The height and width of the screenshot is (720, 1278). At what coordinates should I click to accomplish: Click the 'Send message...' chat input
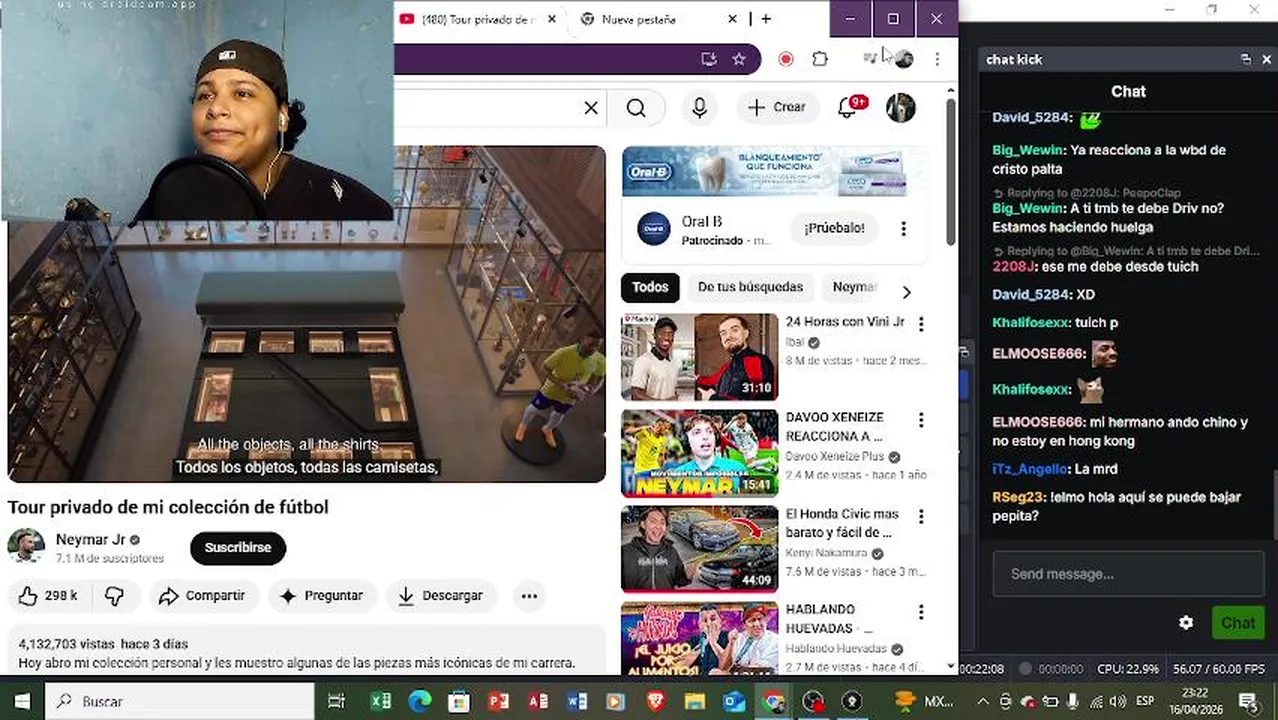[x=1127, y=574]
